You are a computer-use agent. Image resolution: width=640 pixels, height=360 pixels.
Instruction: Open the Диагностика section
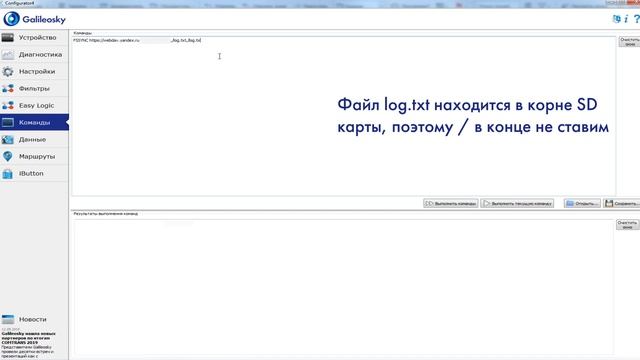34,55
